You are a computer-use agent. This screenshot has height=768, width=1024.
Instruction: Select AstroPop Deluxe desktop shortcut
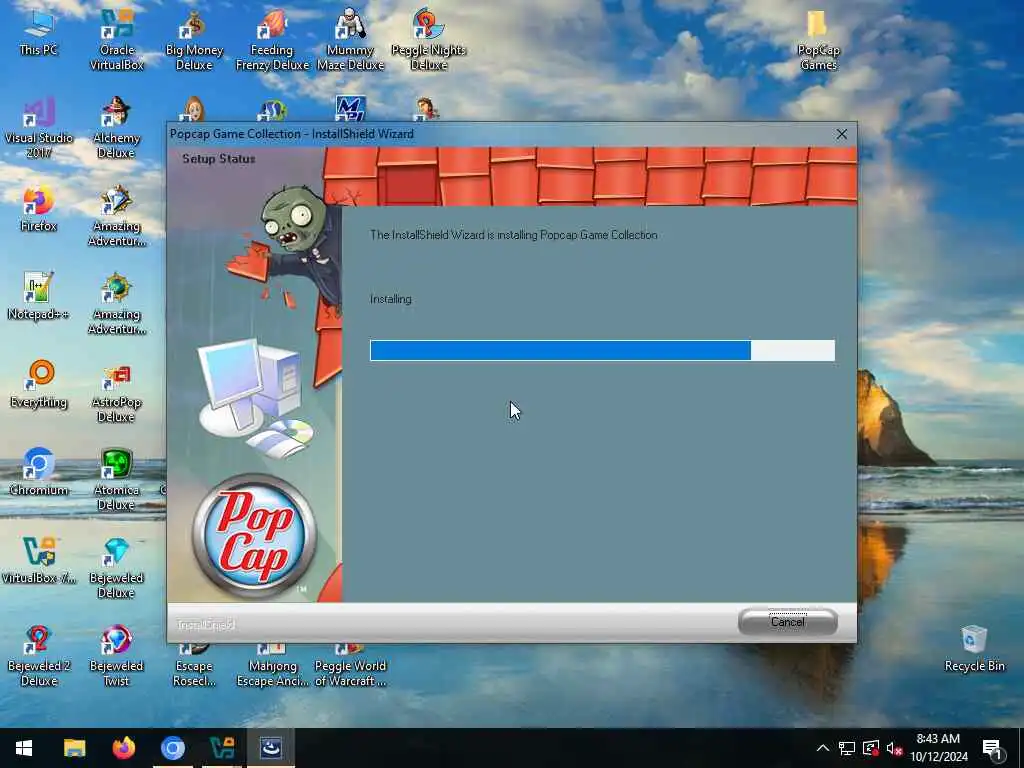coord(117,393)
